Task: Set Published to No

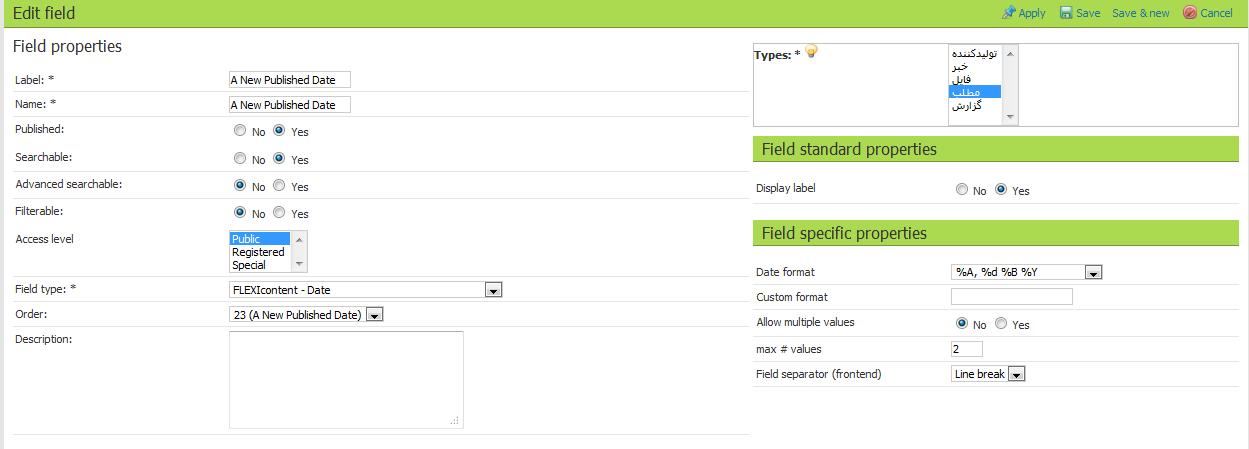Action: click(x=240, y=130)
